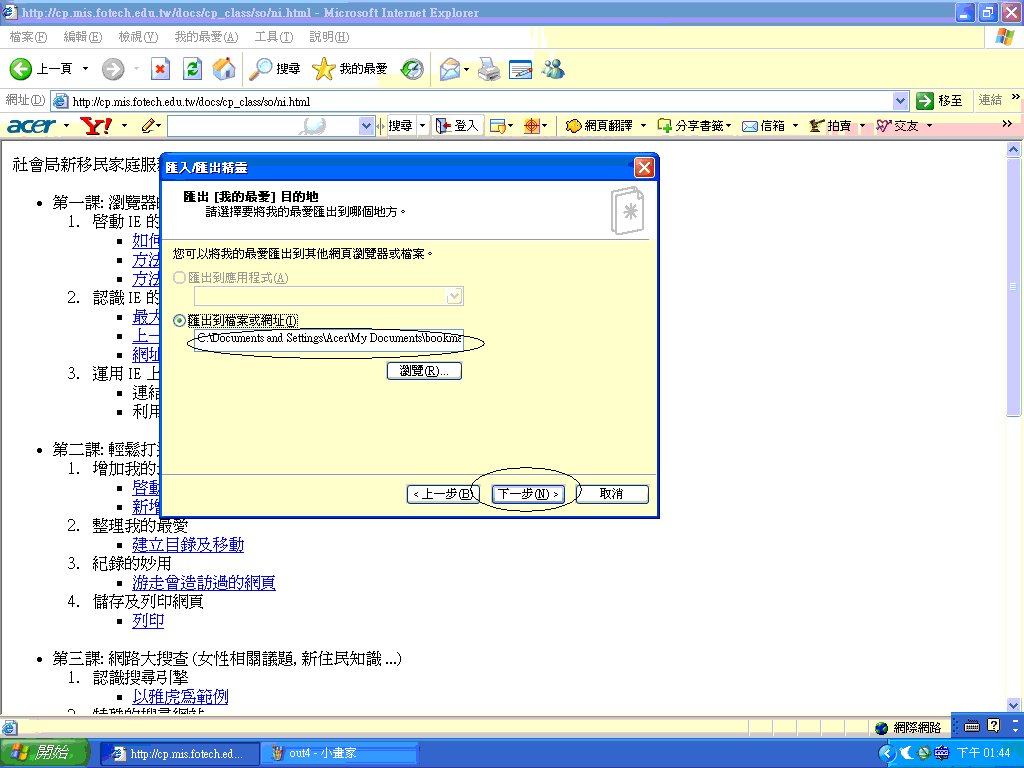Click the 瀏覽 browse button
The width and height of the screenshot is (1024, 768).
[x=424, y=371]
